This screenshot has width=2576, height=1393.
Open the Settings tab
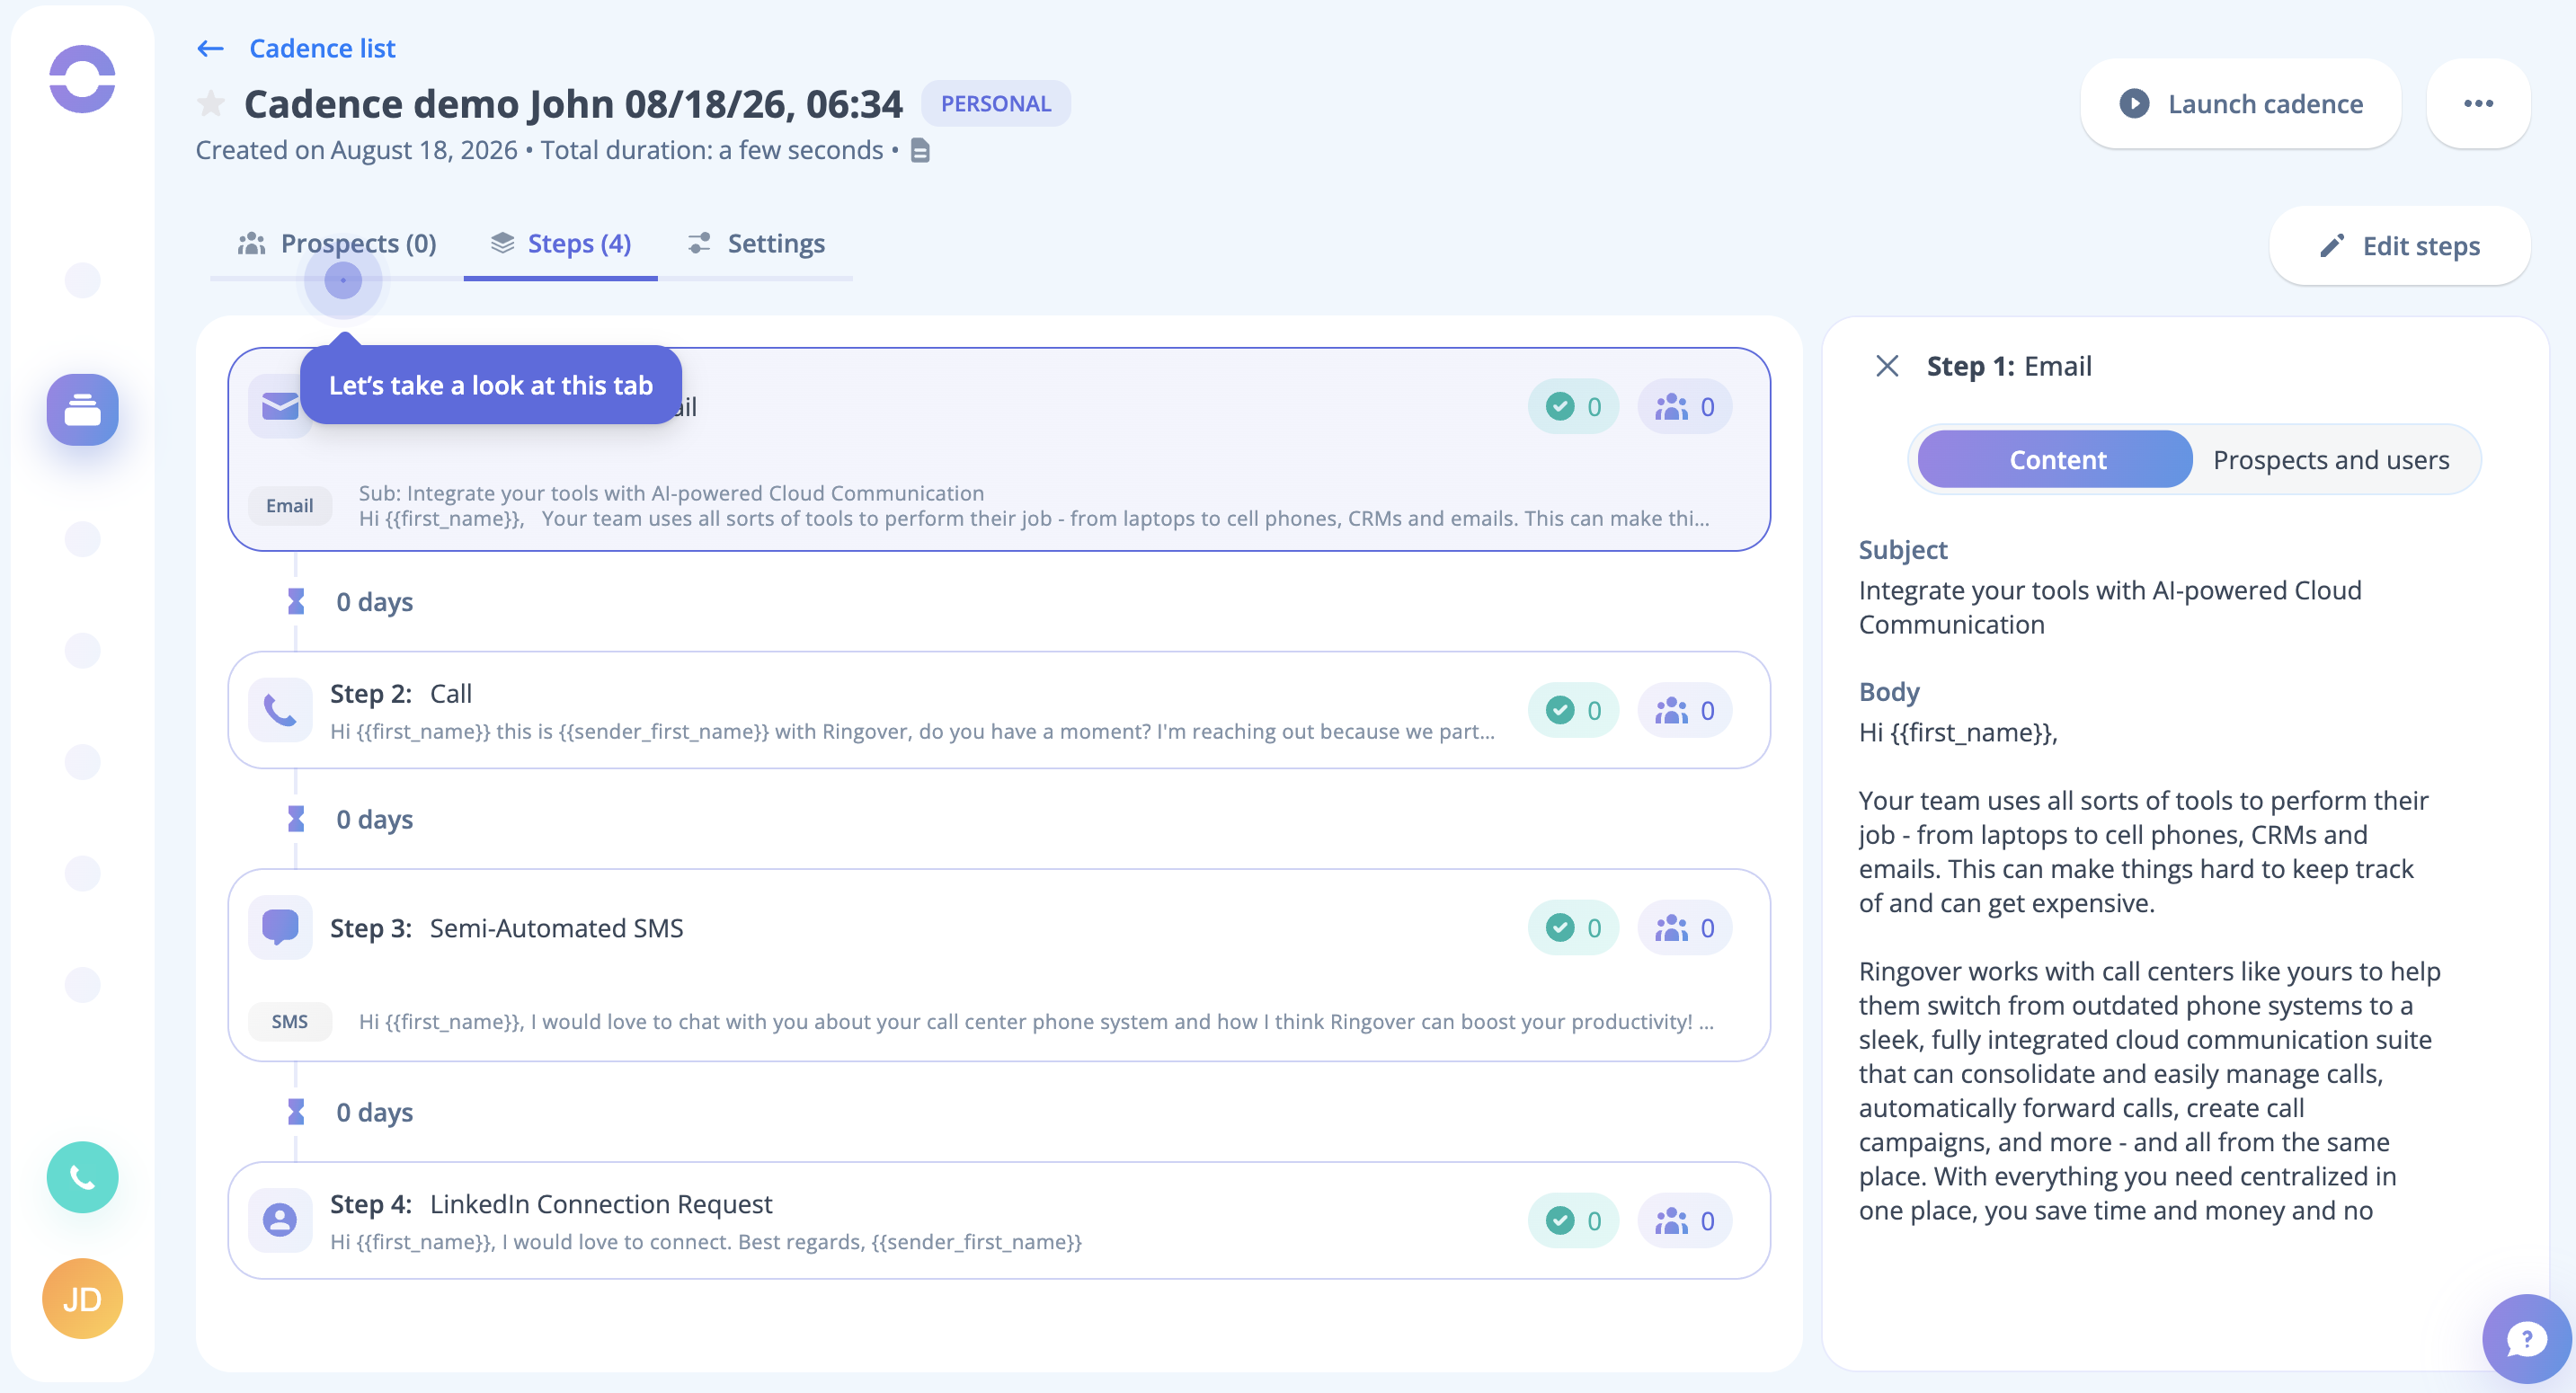point(756,243)
